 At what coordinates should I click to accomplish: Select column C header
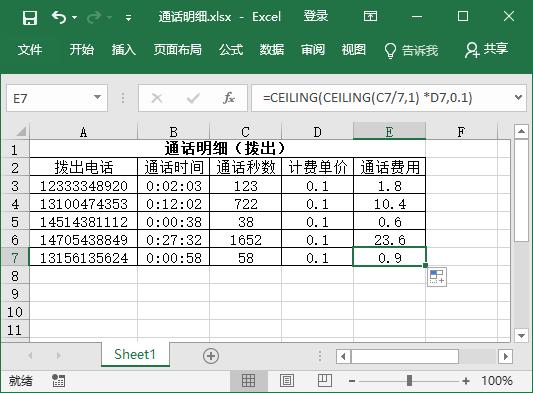[245, 132]
